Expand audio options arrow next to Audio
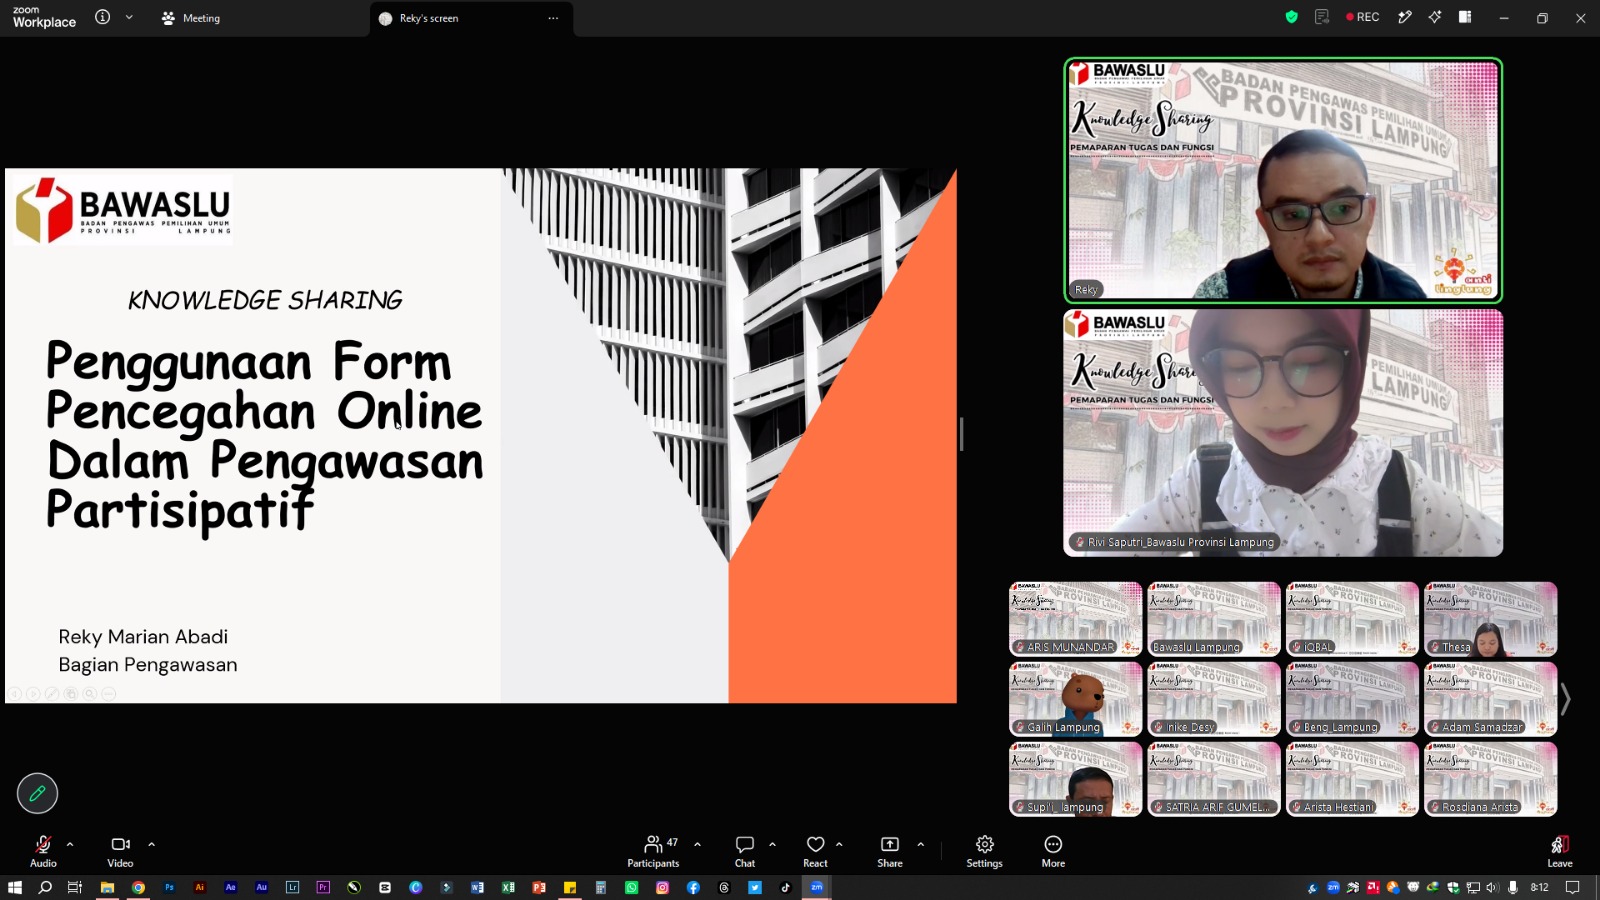 [70, 845]
